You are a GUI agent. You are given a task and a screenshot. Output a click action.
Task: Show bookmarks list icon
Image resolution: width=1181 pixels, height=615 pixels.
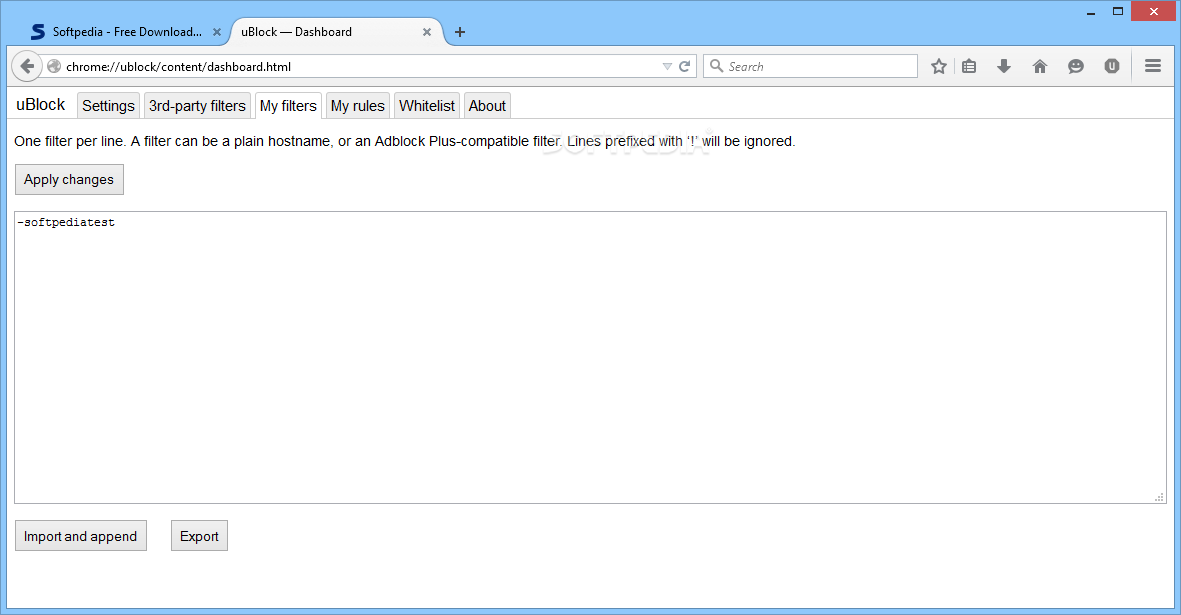point(969,66)
